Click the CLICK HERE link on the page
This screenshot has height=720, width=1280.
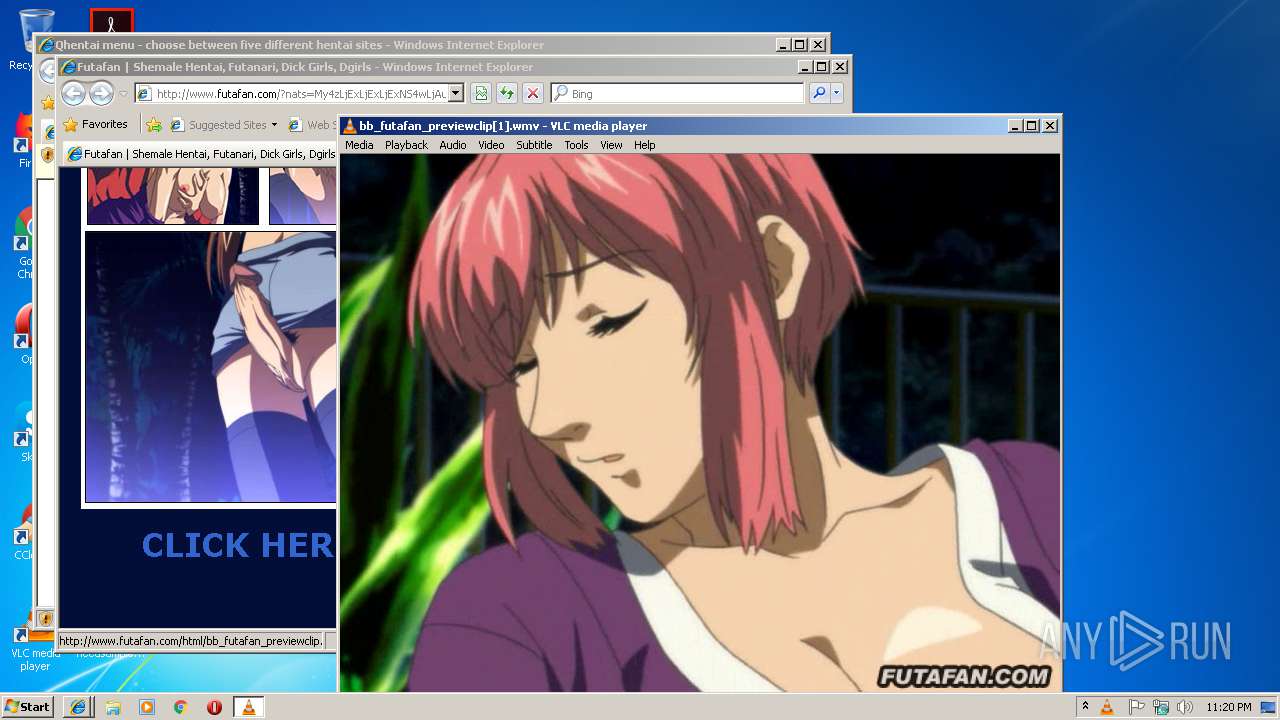coord(237,545)
